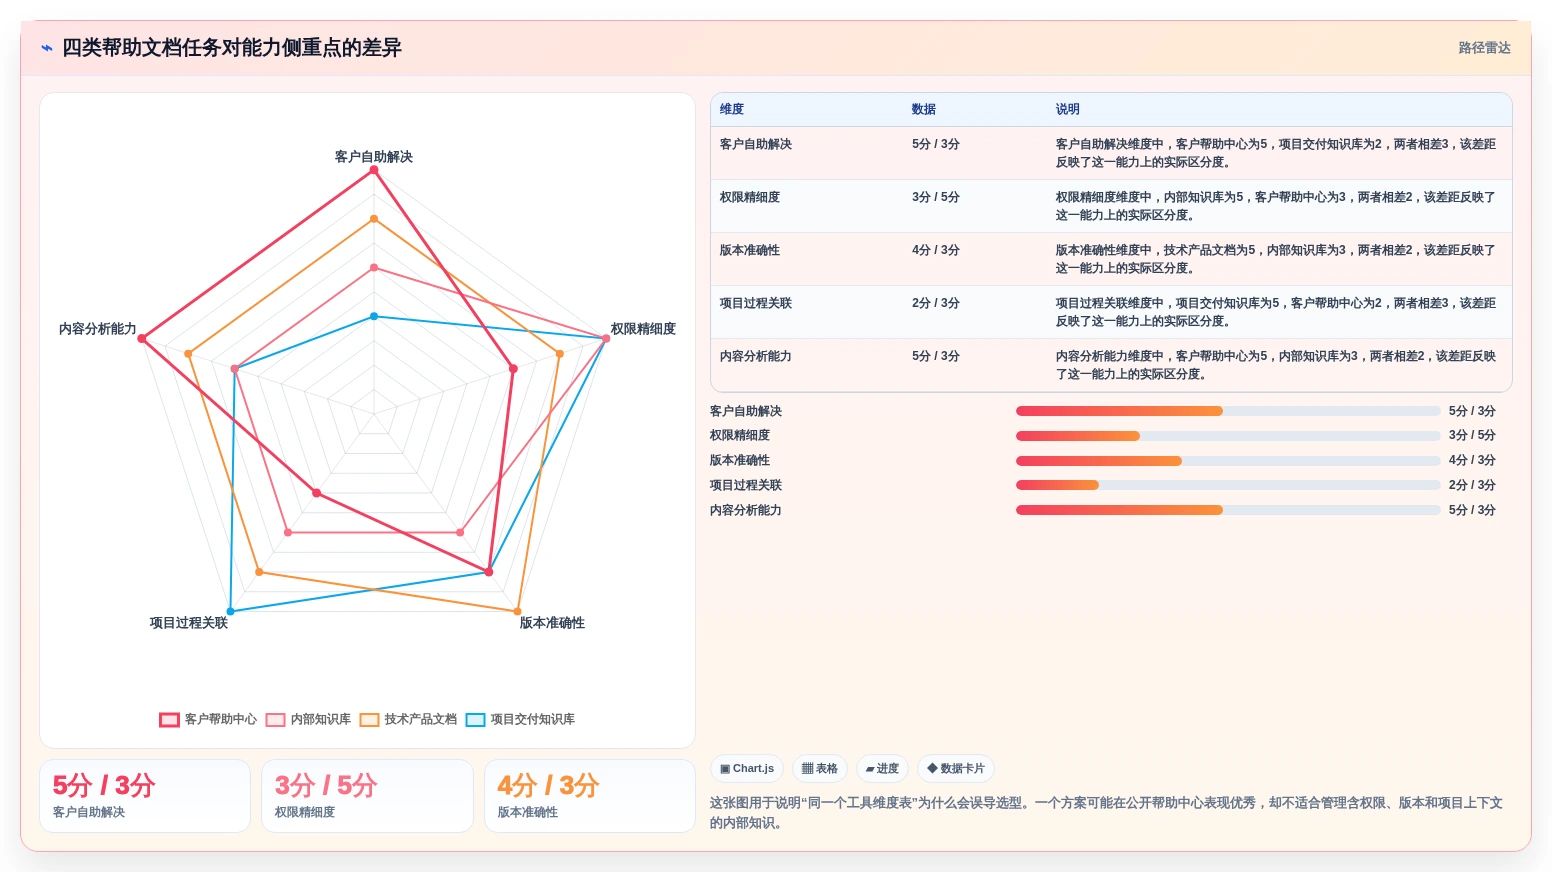Click the 路径雷达 label in the header
This screenshot has height=872, width=1552.
pos(1484,48)
